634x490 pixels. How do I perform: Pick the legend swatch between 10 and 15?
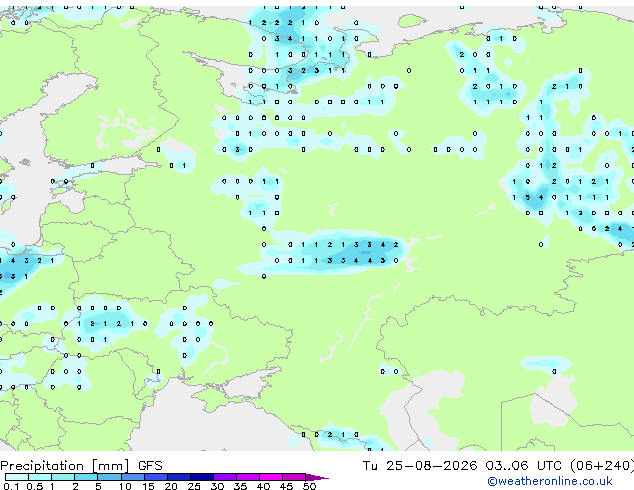click(x=132, y=477)
